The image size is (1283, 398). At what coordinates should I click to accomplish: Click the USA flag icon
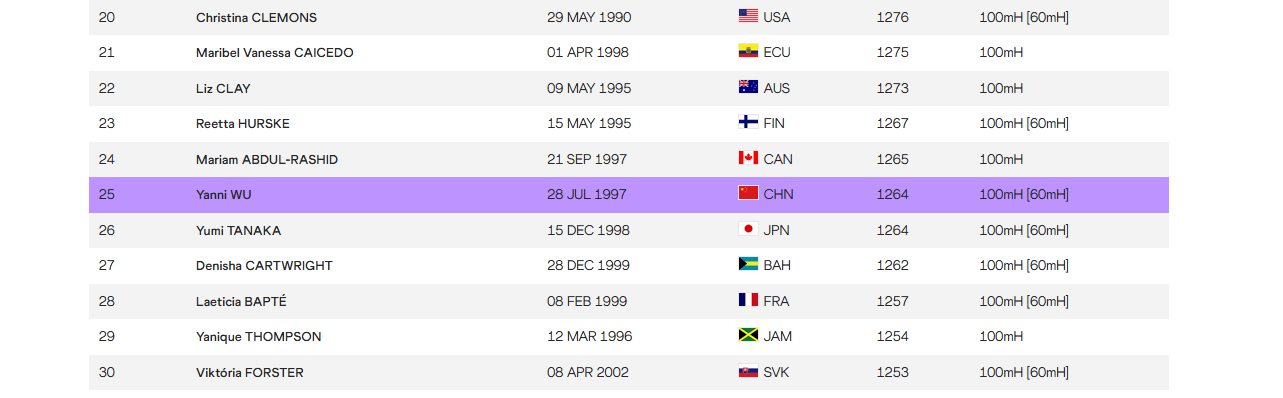[x=748, y=16]
